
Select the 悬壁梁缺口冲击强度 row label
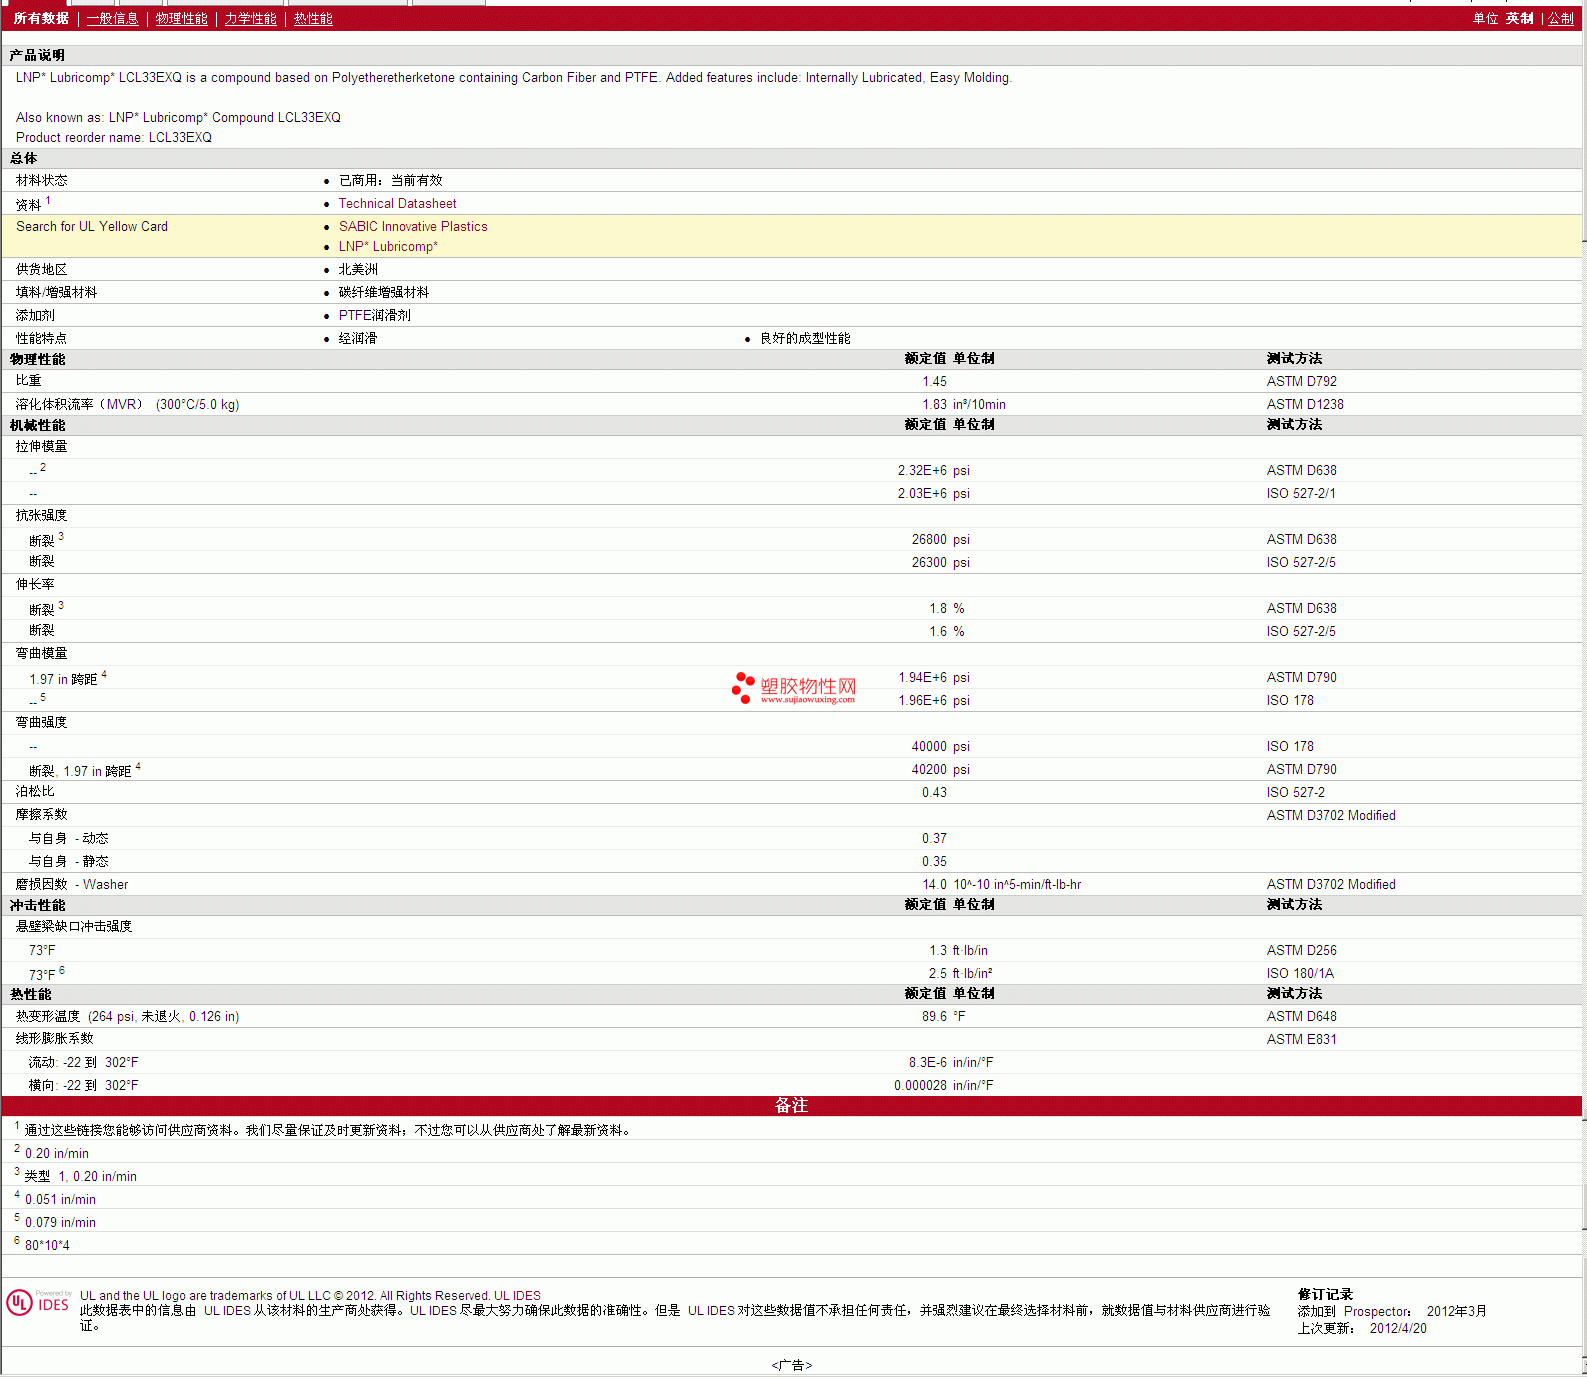pyautogui.click(x=74, y=926)
